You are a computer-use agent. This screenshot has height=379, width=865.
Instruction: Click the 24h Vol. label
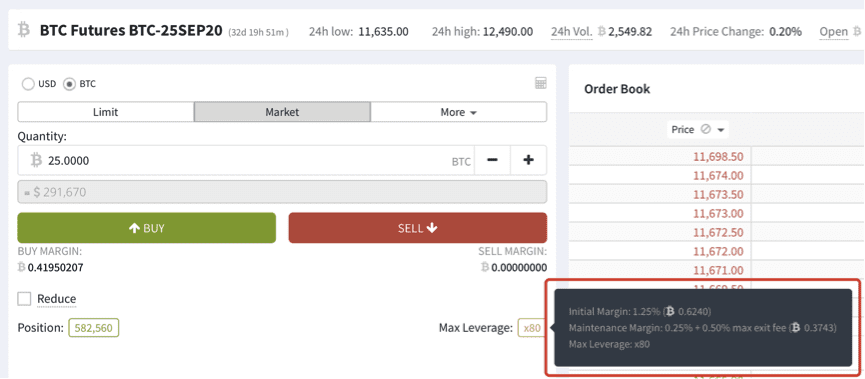[572, 31]
